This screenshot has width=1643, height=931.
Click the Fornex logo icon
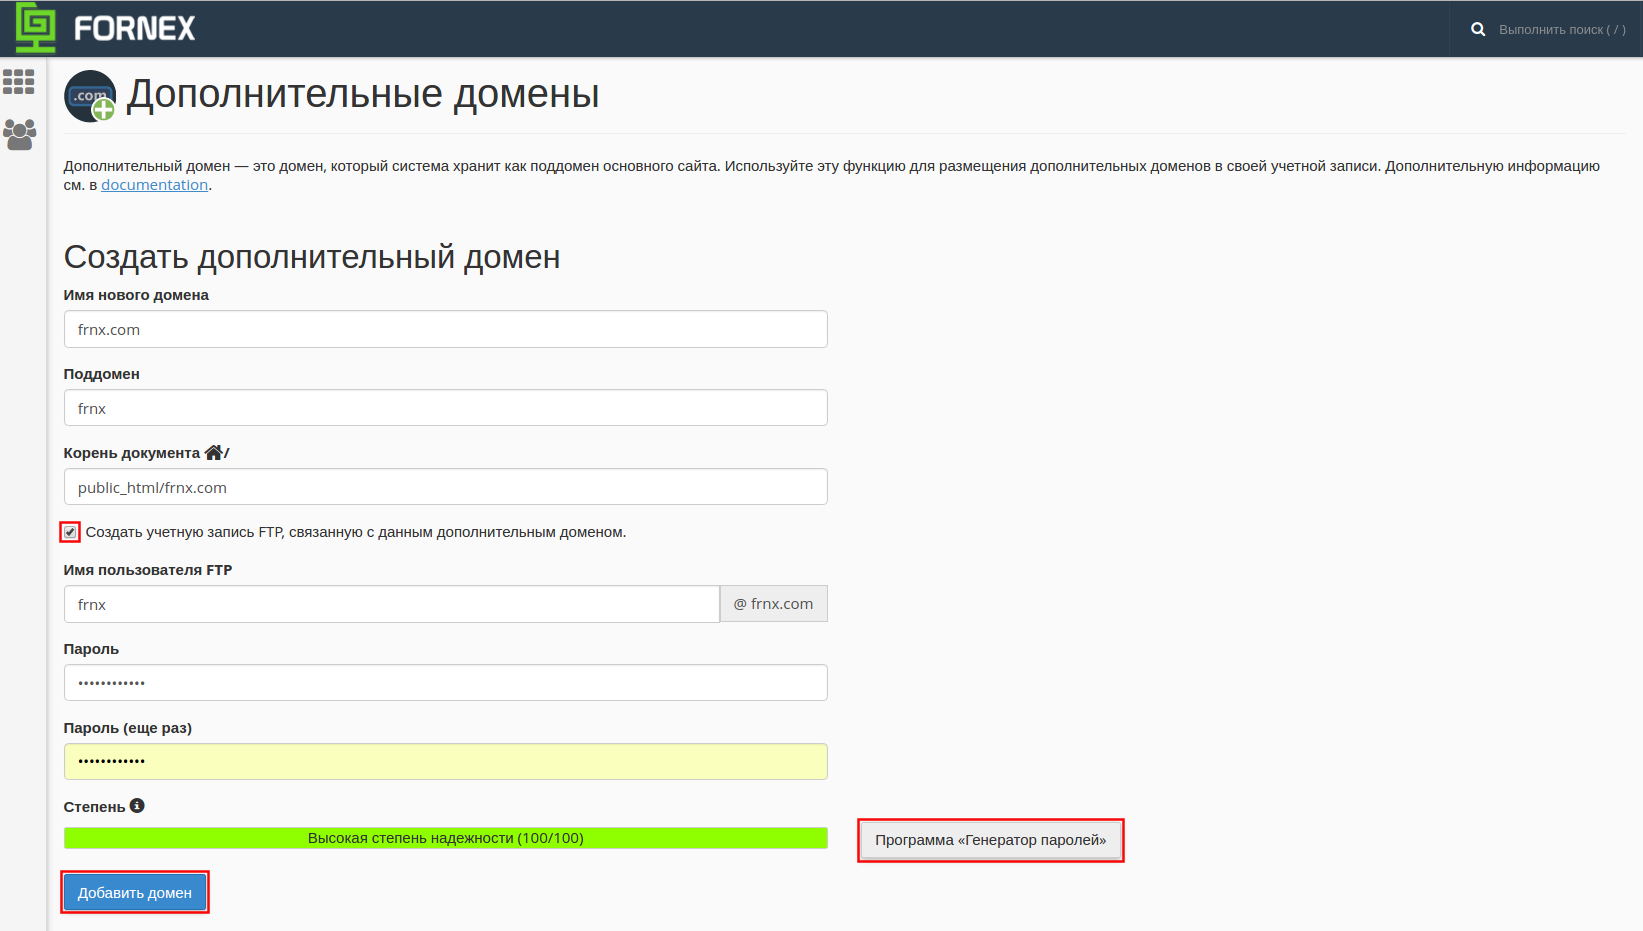pos(36,28)
